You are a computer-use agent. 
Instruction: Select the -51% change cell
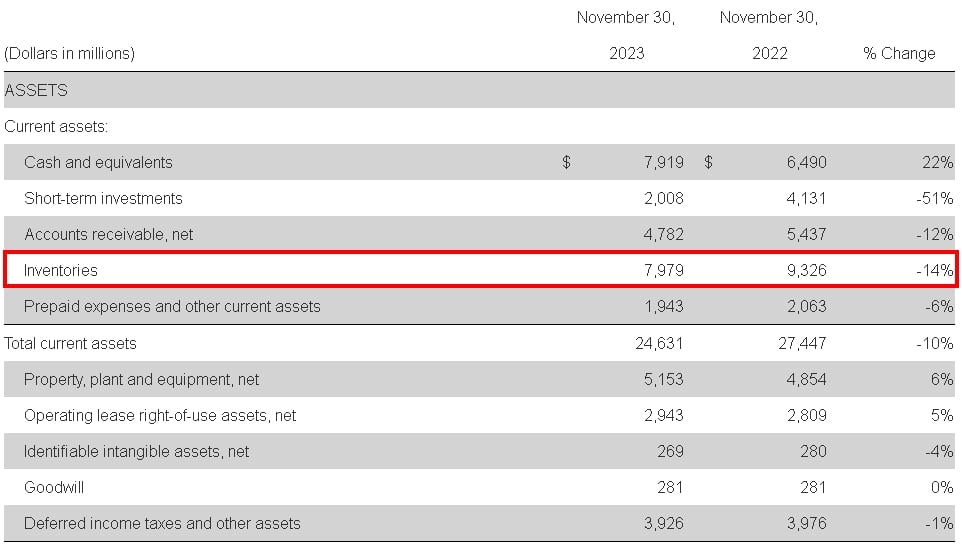(x=934, y=199)
